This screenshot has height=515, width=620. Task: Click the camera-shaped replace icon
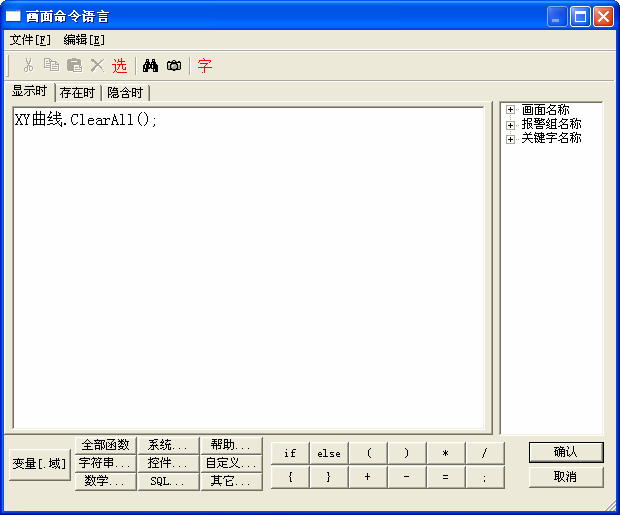[174, 66]
